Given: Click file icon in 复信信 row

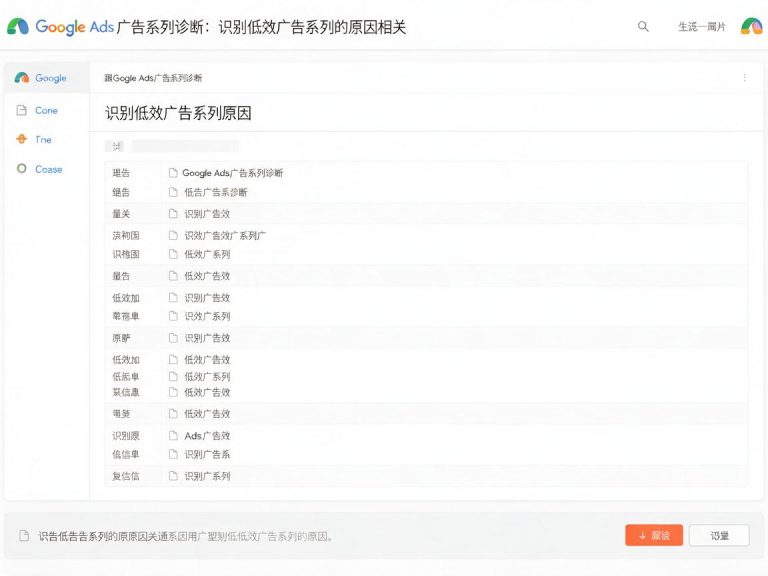Looking at the screenshot, I should (173, 476).
